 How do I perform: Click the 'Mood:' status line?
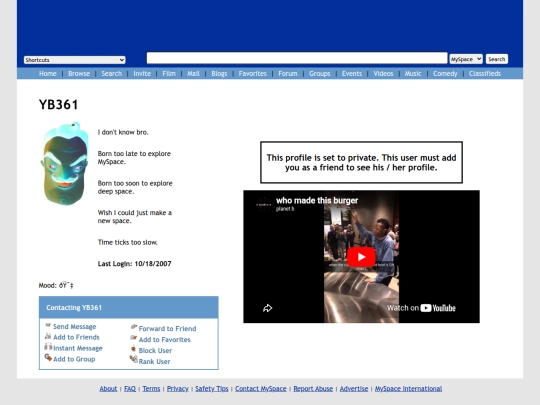click(x=56, y=285)
